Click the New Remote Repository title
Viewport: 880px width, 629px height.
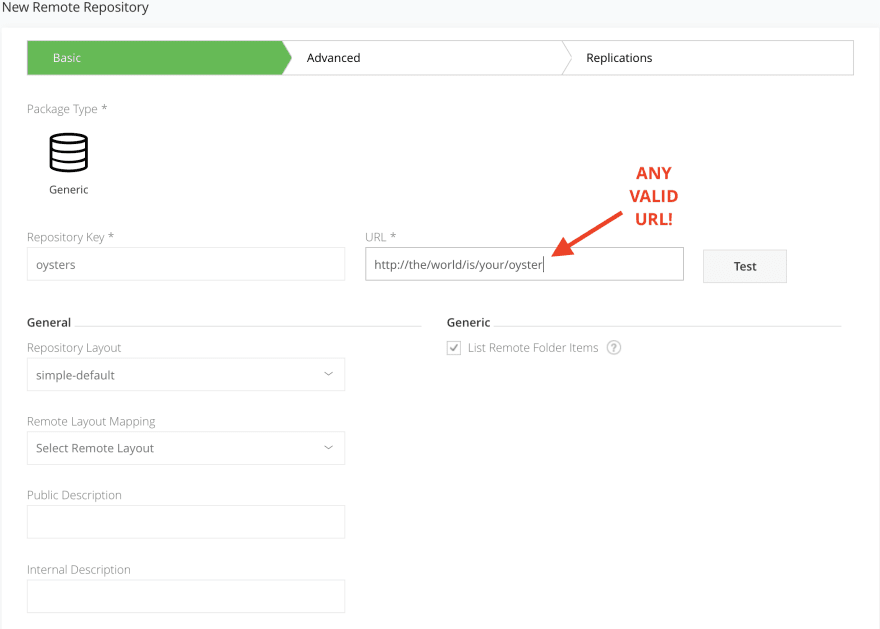(x=75, y=8)
